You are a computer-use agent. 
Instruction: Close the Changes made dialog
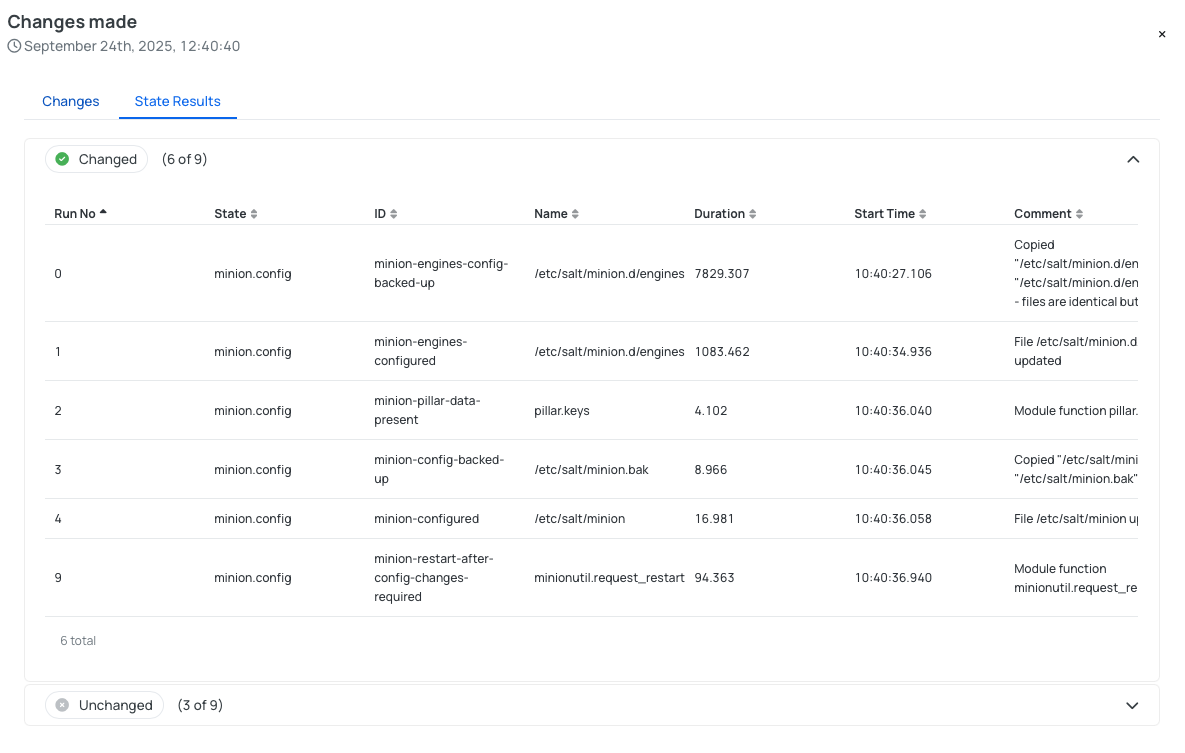click(x=1162, y=34)
